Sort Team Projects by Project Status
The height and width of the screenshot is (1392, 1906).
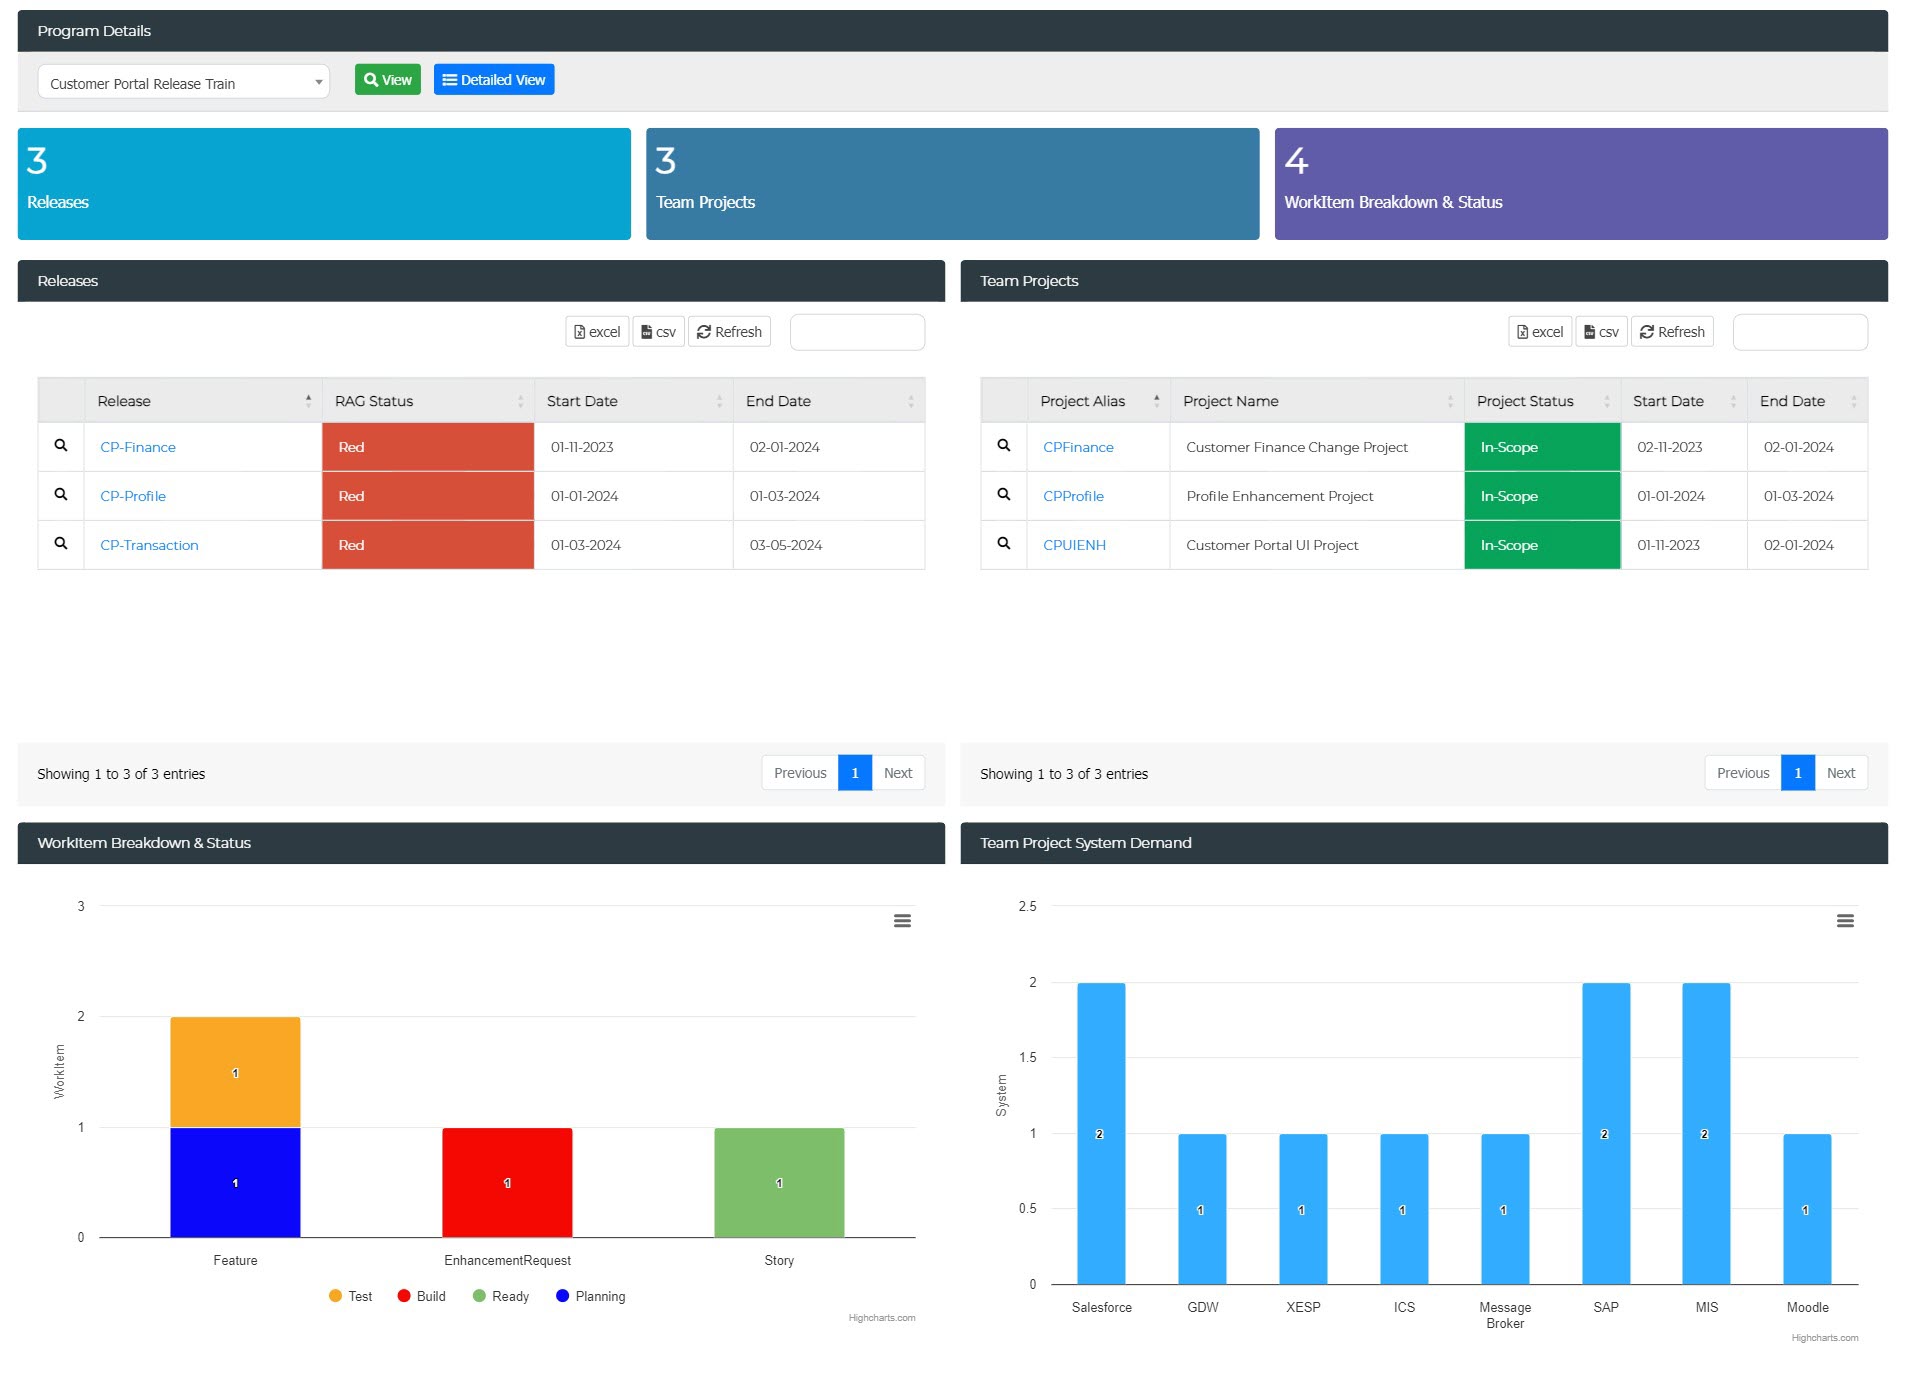[x=1542, y=401]
